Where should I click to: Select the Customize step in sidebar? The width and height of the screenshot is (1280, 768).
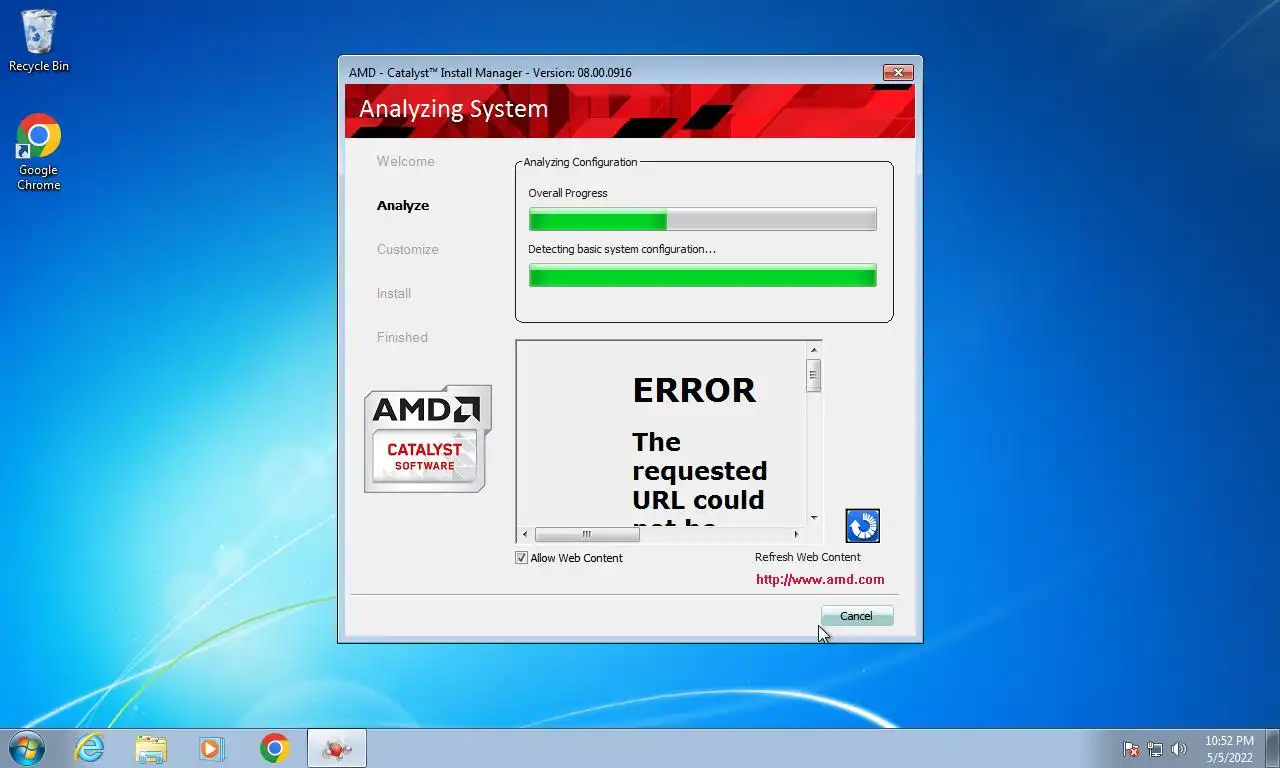click(407, 249)
